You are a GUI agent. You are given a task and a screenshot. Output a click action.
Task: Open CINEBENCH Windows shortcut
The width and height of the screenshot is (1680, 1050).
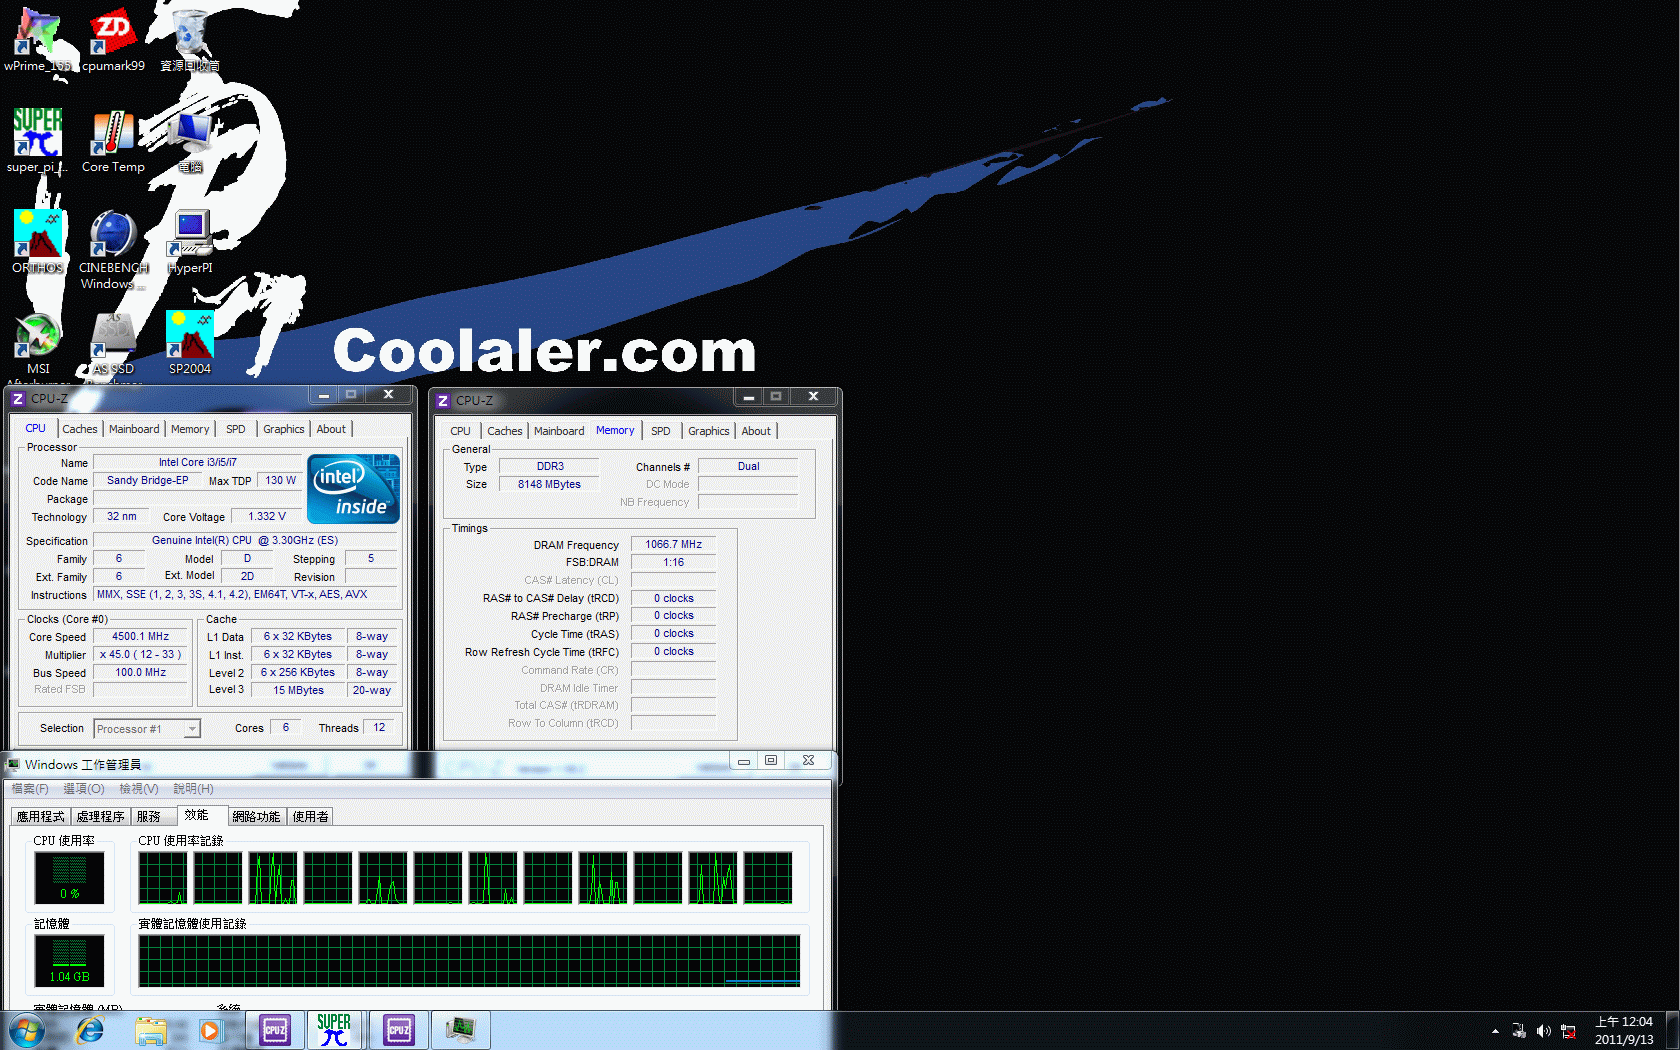point(113,249)
